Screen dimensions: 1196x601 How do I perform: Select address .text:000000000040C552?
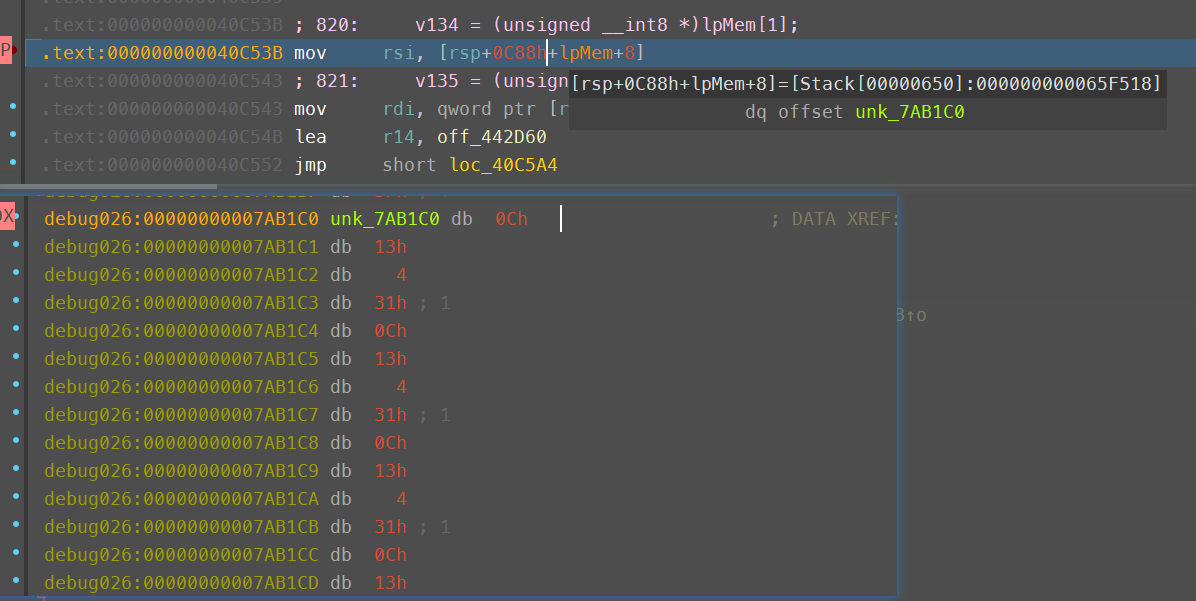coord(162,166)
